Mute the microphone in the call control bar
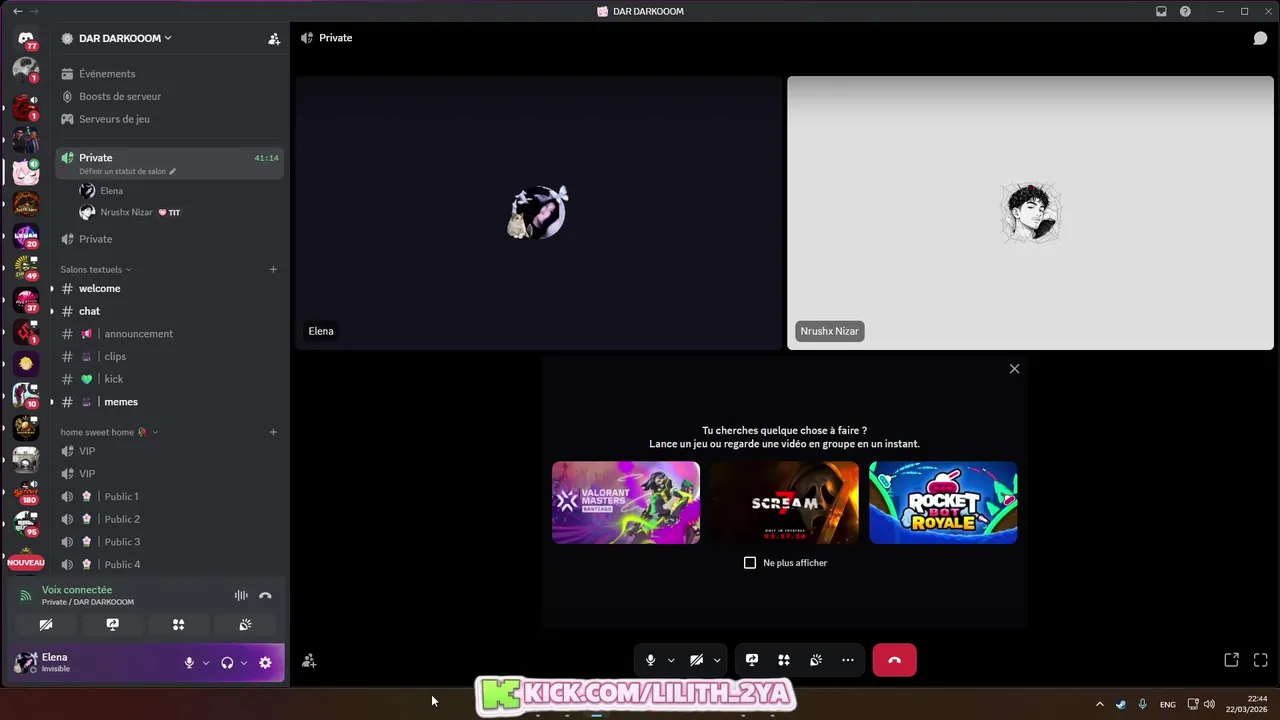The height and width of the screenshot is (720, 1280). coord(651,660)
